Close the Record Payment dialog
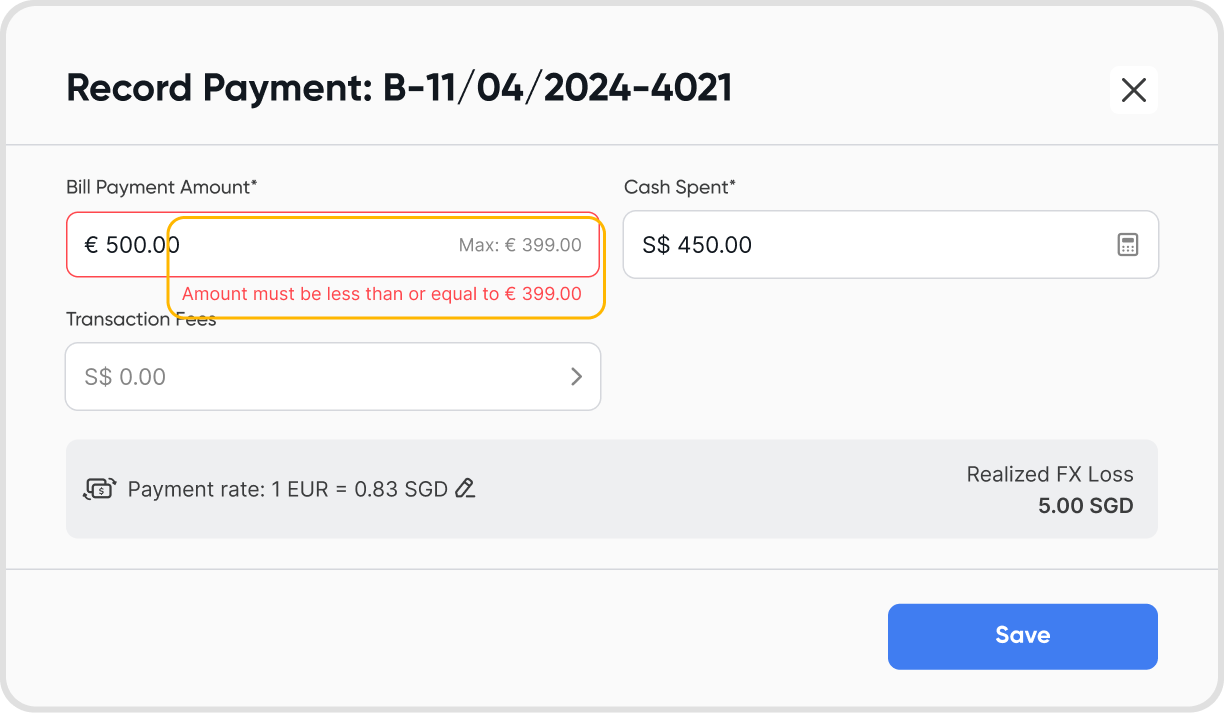 click(1133, 90)
